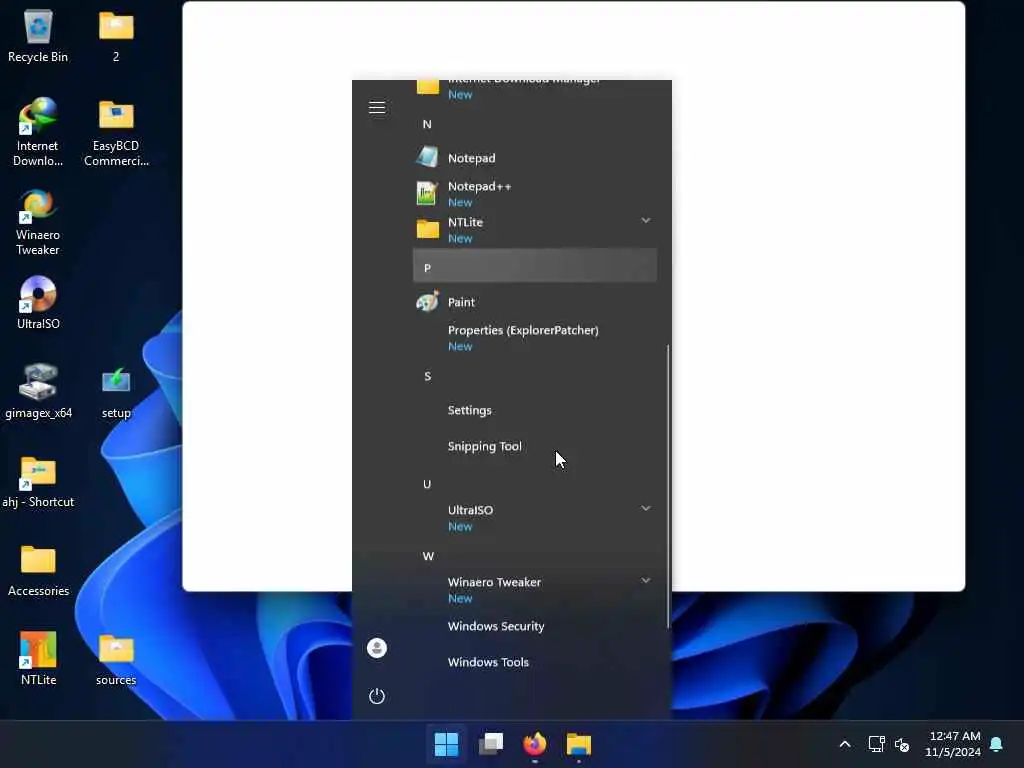This screenshot has width=1024, height=768.
Task: Select gimagex_x64 desktop icon
Action: click(38, 391)
